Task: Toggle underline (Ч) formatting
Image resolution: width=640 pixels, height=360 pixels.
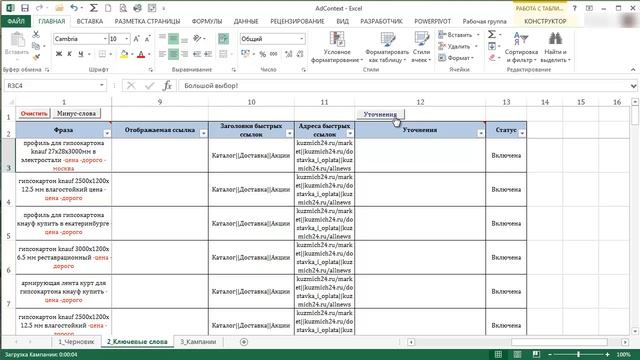Action: pos(80,54)
